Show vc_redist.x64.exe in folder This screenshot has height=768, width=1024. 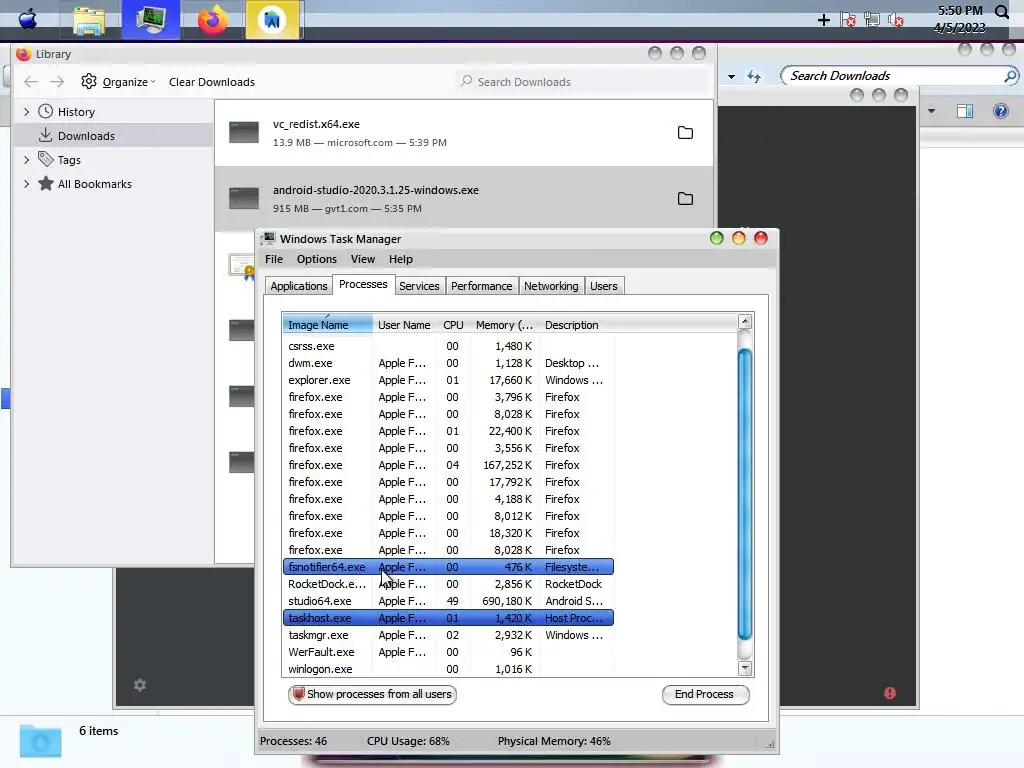pos(685,133)
